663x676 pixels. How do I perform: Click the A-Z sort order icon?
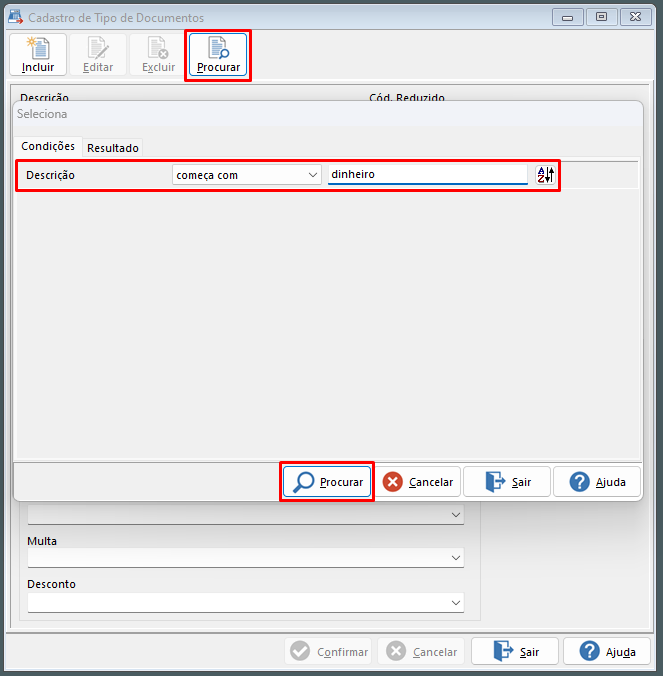[x=545, y=175]
